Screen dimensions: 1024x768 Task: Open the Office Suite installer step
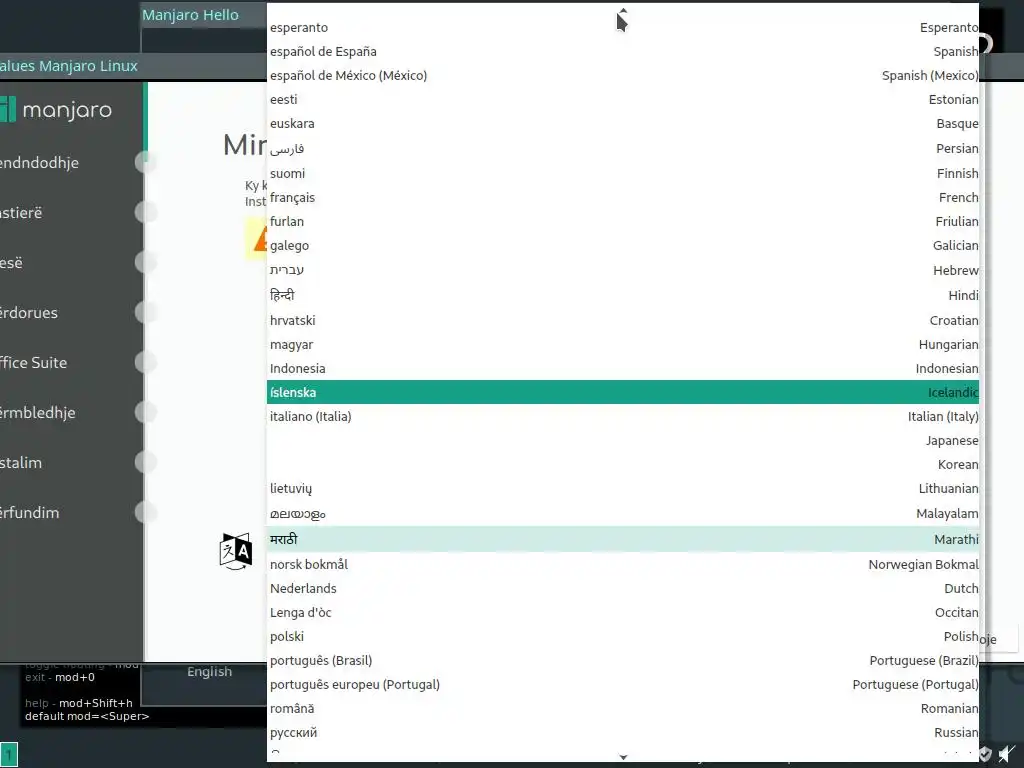coord(33,363)
